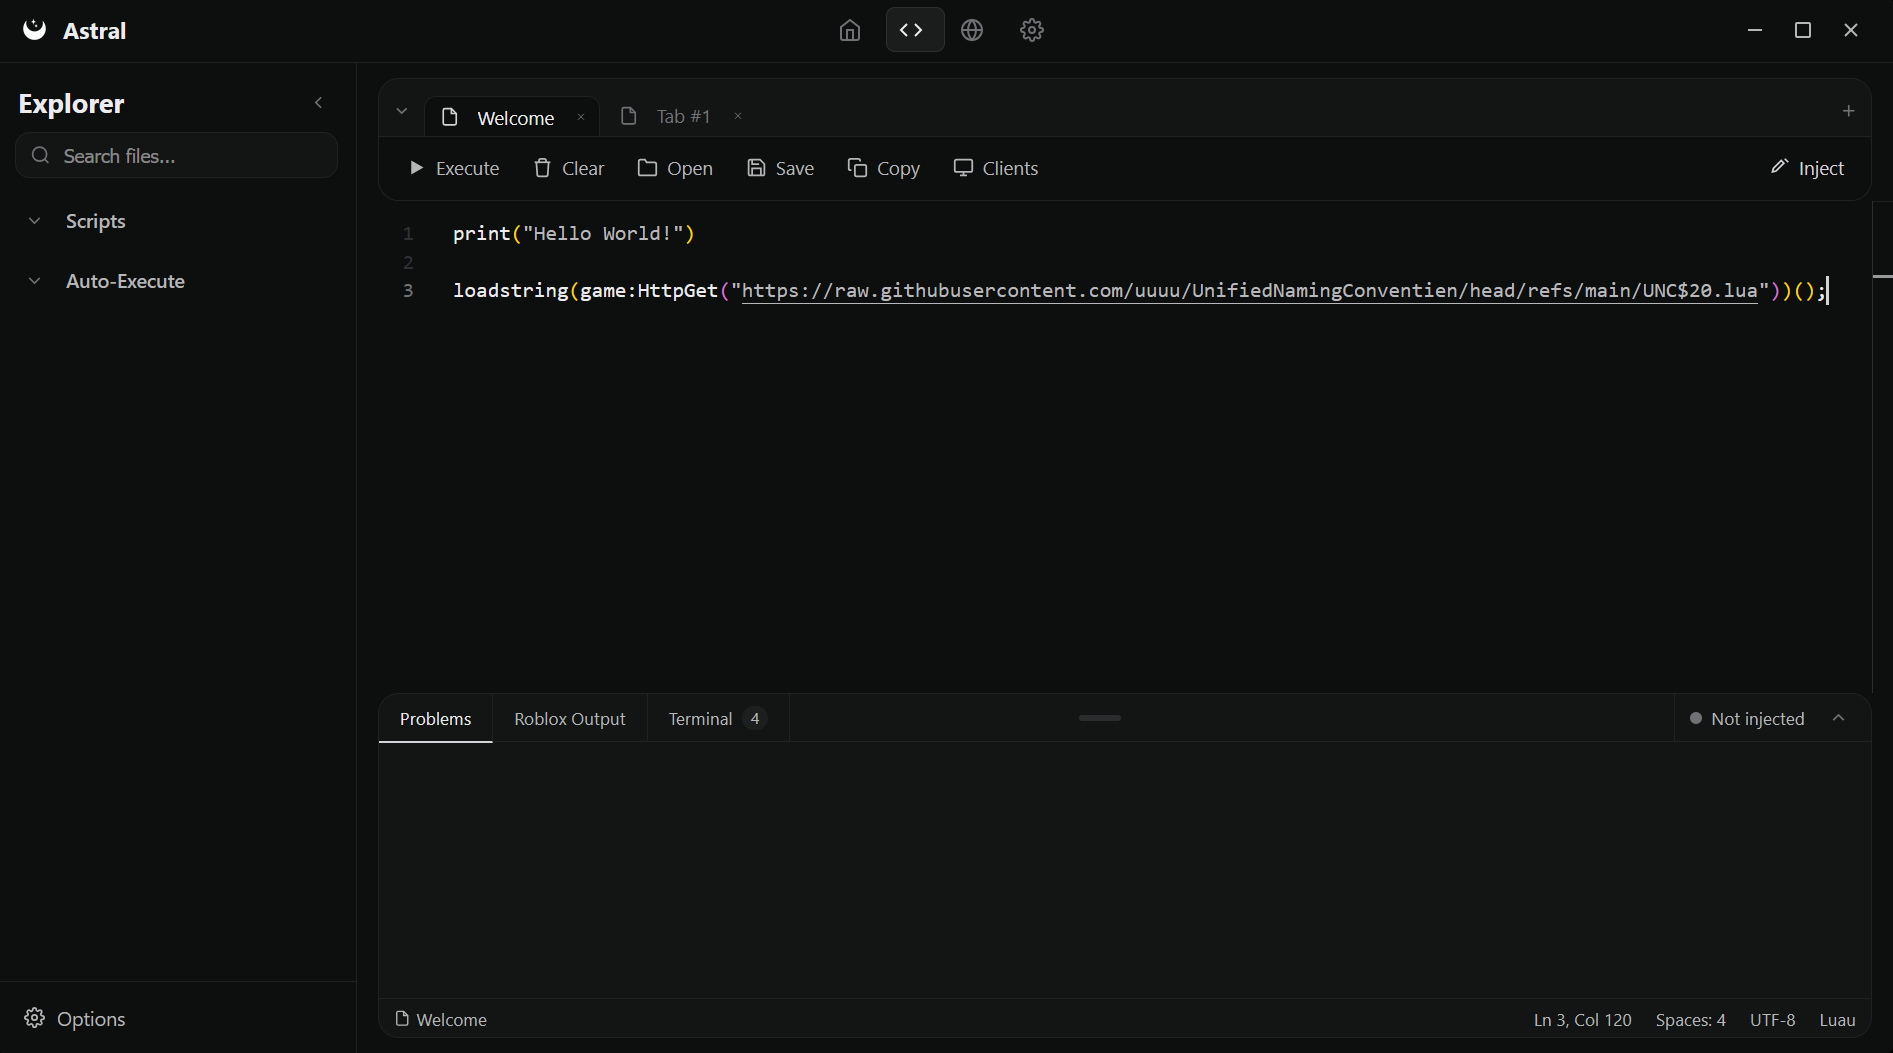Expand the Auto-Execute folder chevron

[x=35, y=281]
